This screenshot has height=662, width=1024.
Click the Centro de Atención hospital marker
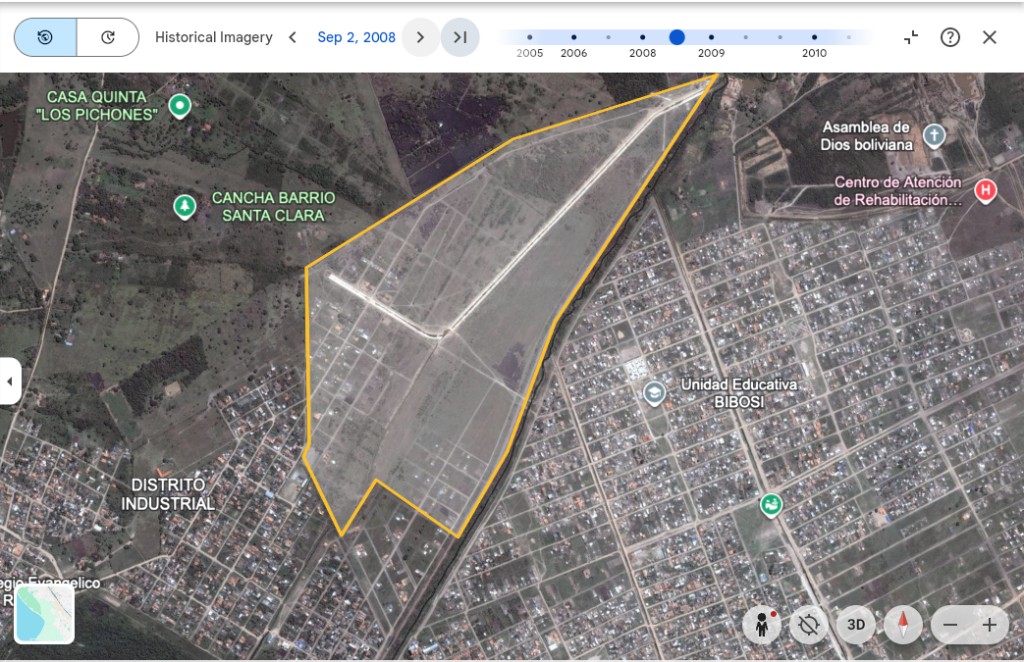click(986, 190)
